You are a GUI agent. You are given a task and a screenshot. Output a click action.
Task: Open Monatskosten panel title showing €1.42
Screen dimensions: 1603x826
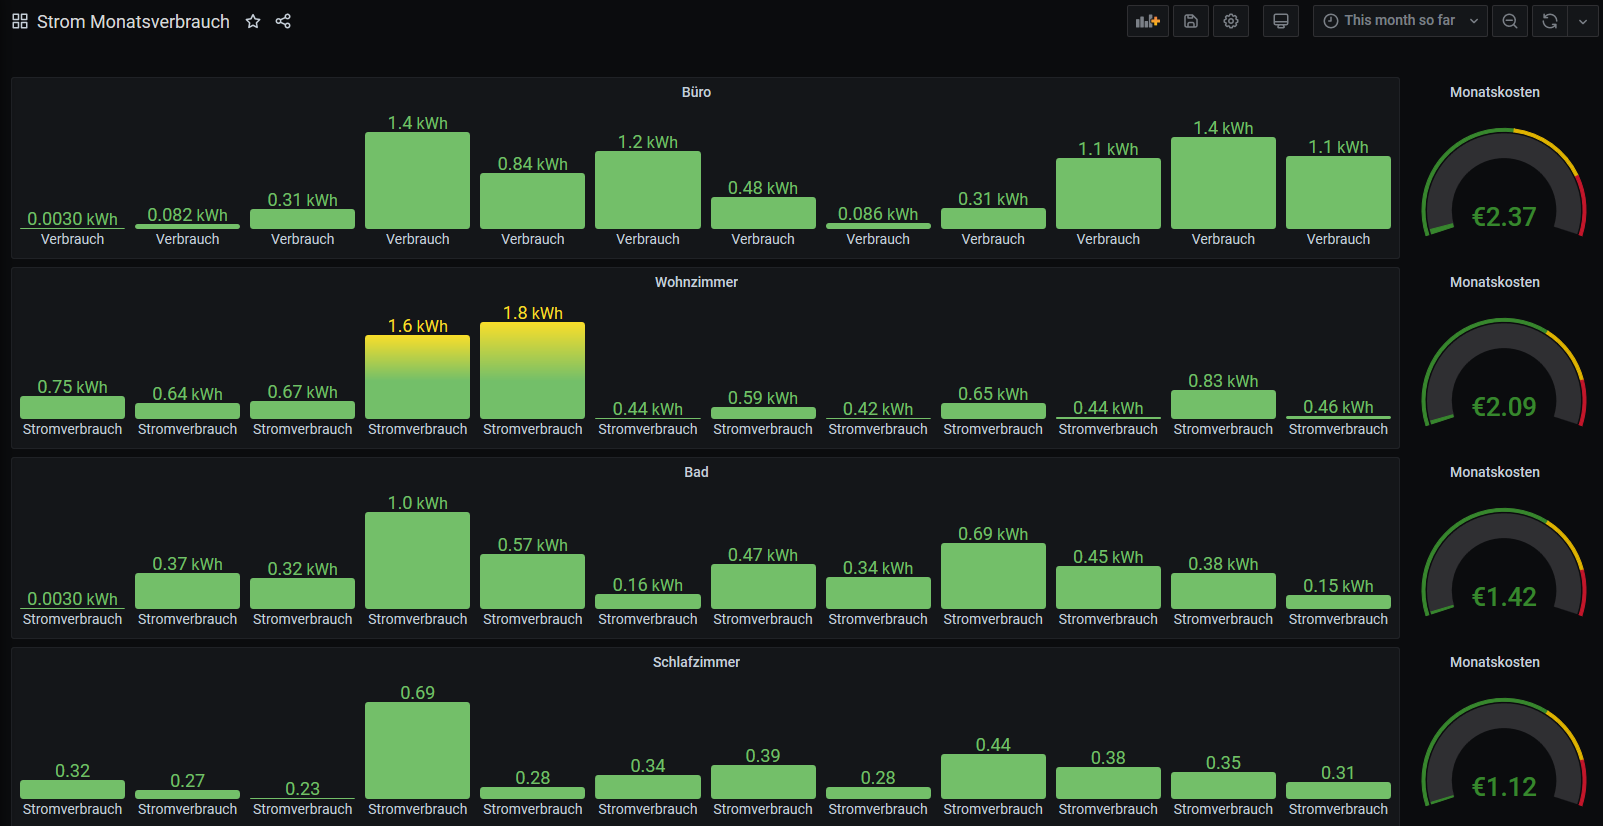point(1495,472)
